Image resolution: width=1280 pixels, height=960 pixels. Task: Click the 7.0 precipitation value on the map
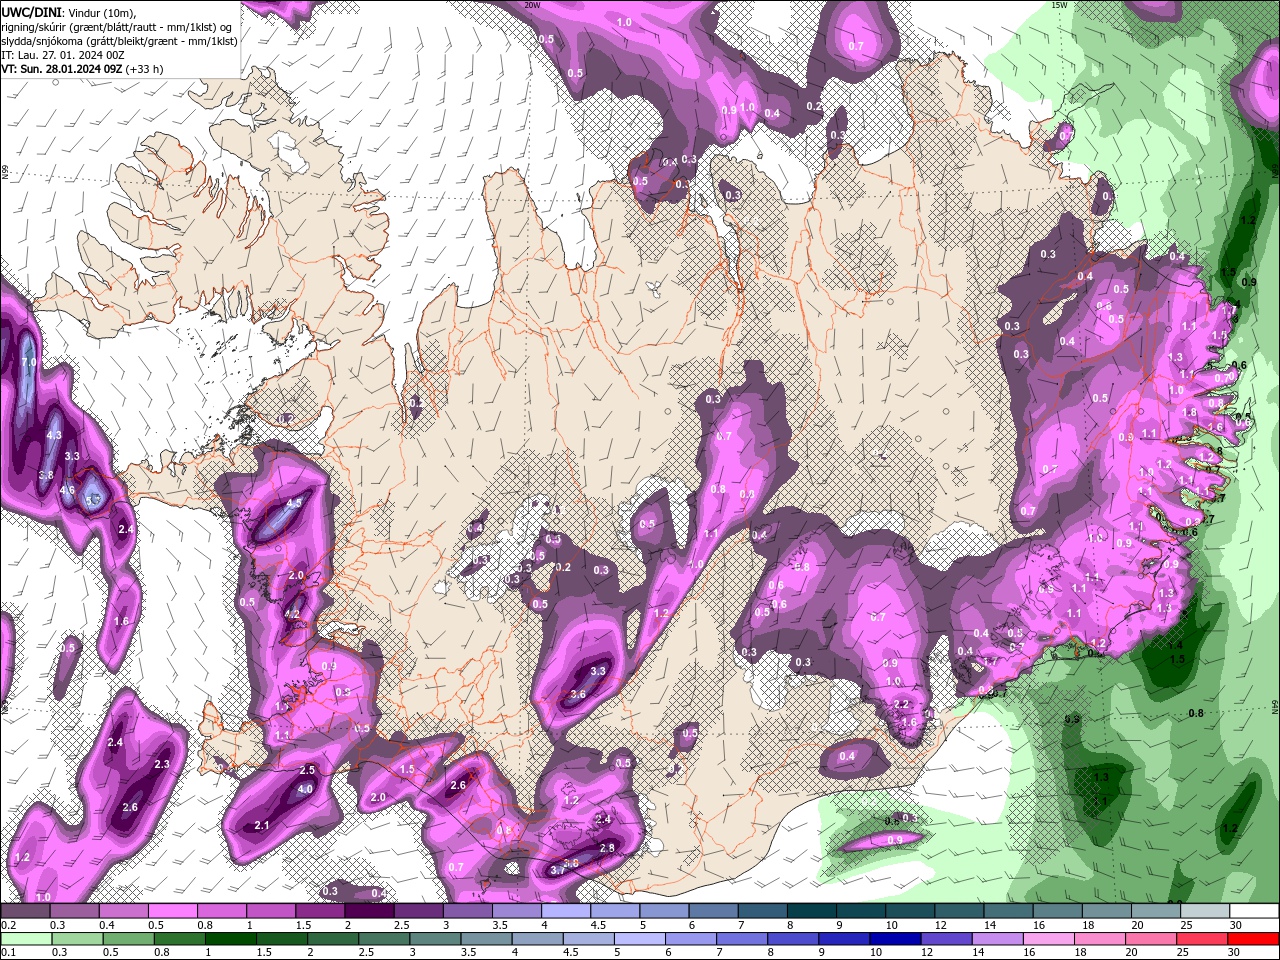(x=28, y=362)
